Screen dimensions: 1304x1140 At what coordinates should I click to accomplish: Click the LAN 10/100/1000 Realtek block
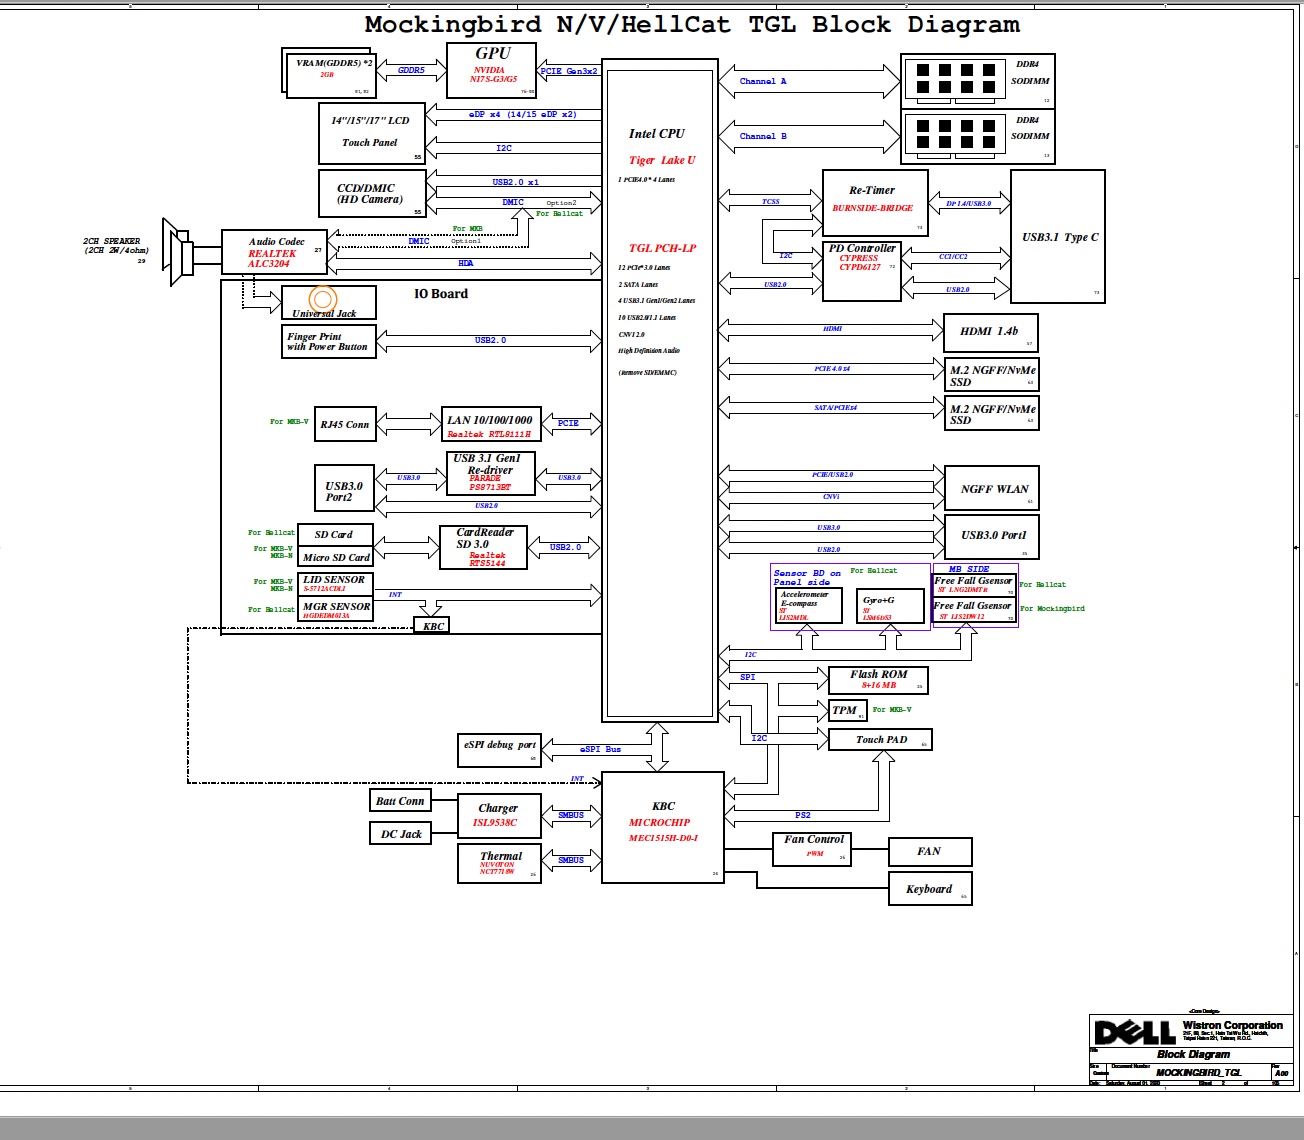pyautogui.click(x=491, y=425)
